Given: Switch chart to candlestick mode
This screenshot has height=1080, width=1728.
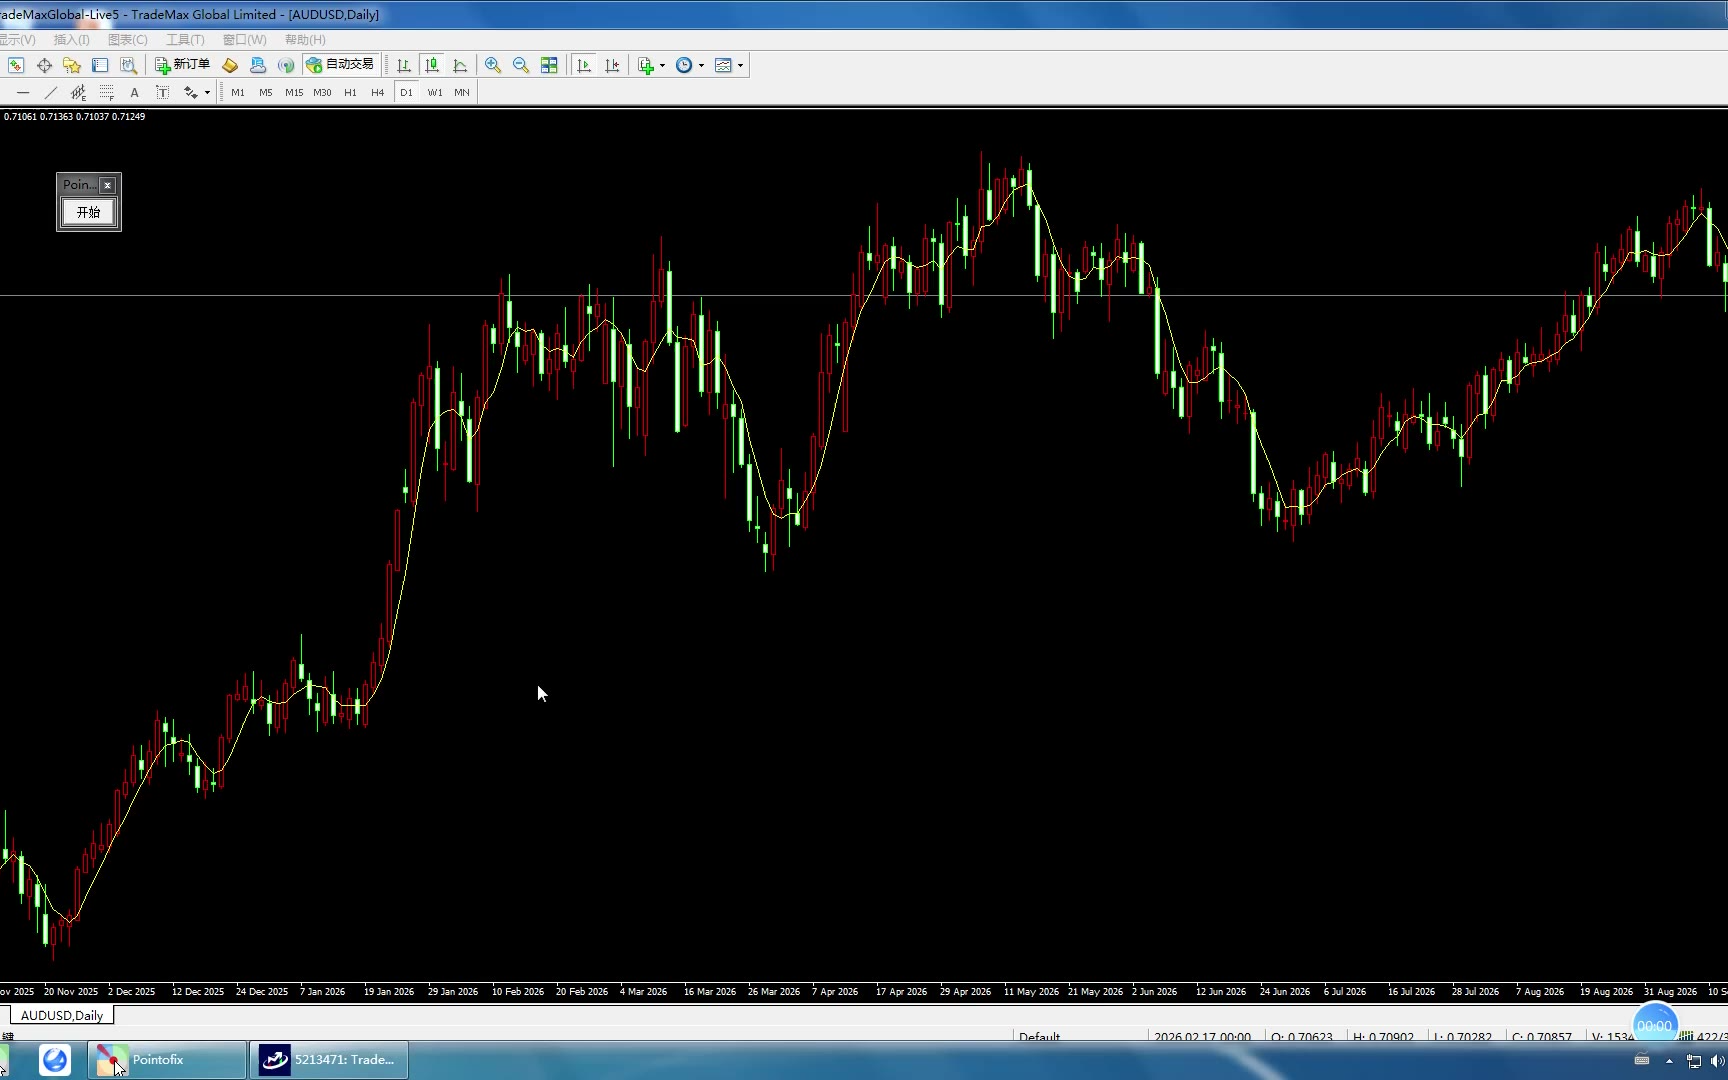Looking at the screenshot, I should click(x=432, y=65).
